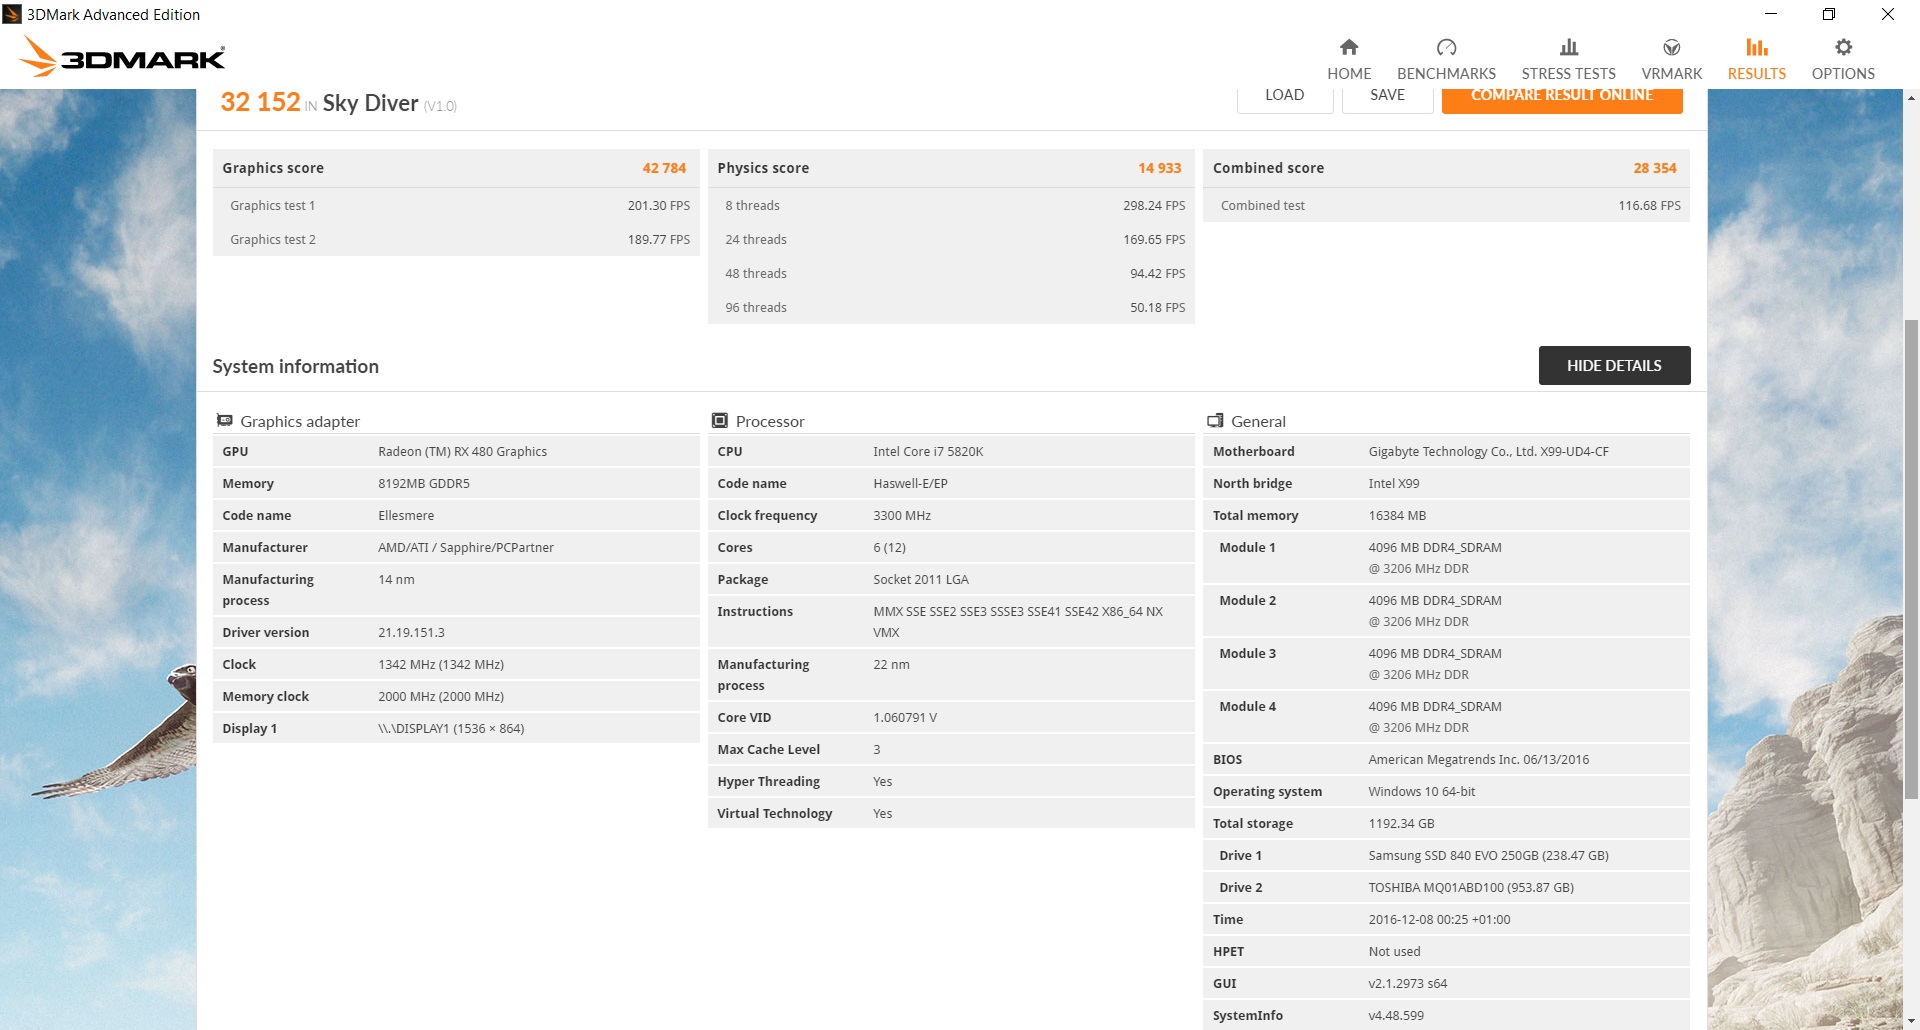Click Combined test result 116.68 FPS

click(1649, 205)
